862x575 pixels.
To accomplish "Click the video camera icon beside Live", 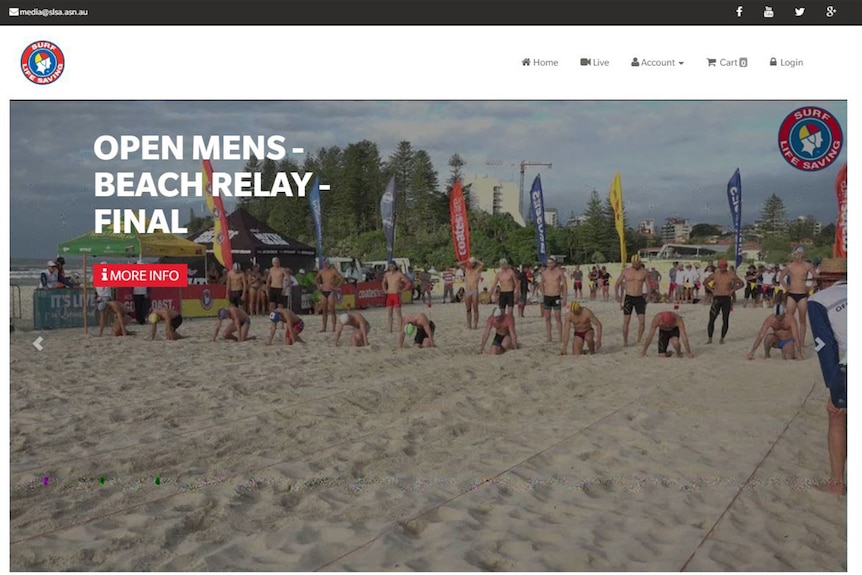I will pos(585,62).
